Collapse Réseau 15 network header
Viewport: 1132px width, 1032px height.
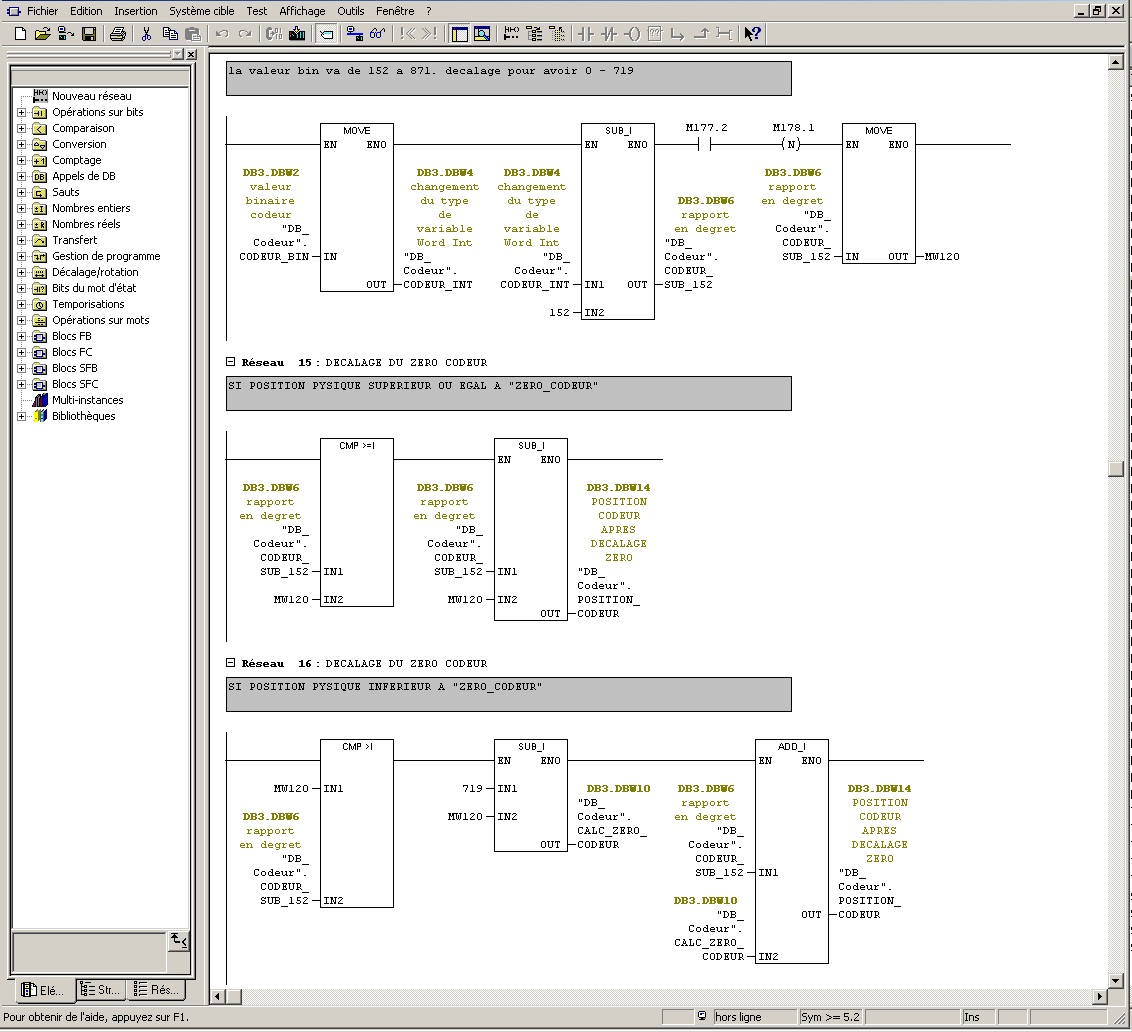click(231, 362)
